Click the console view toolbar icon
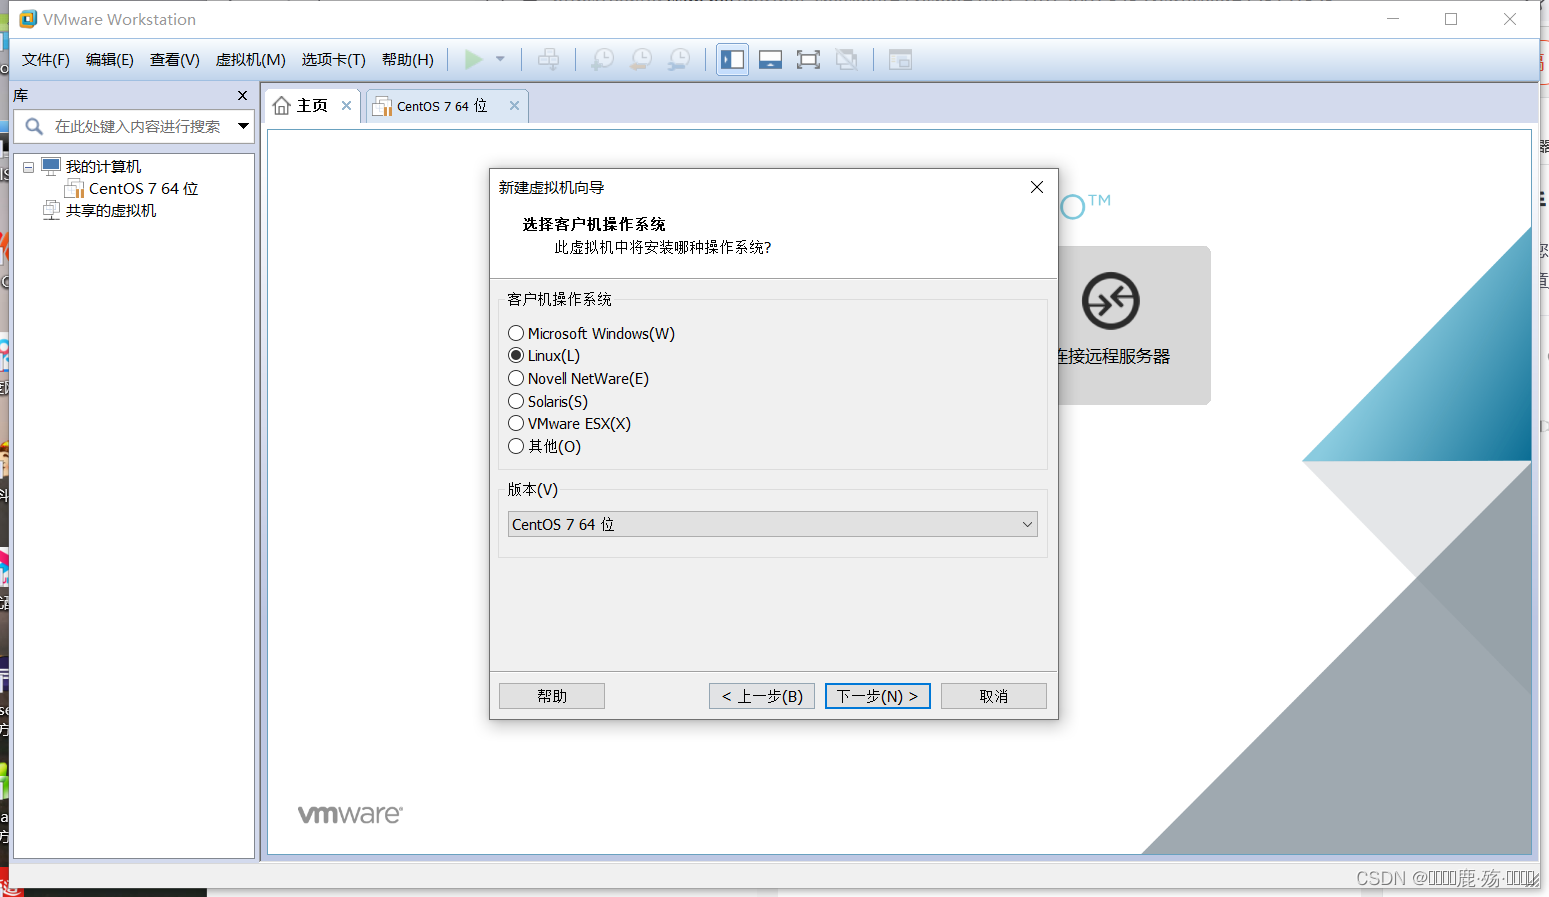The image size is (1549, 897). pyautogui.click(x=900, y=60)
